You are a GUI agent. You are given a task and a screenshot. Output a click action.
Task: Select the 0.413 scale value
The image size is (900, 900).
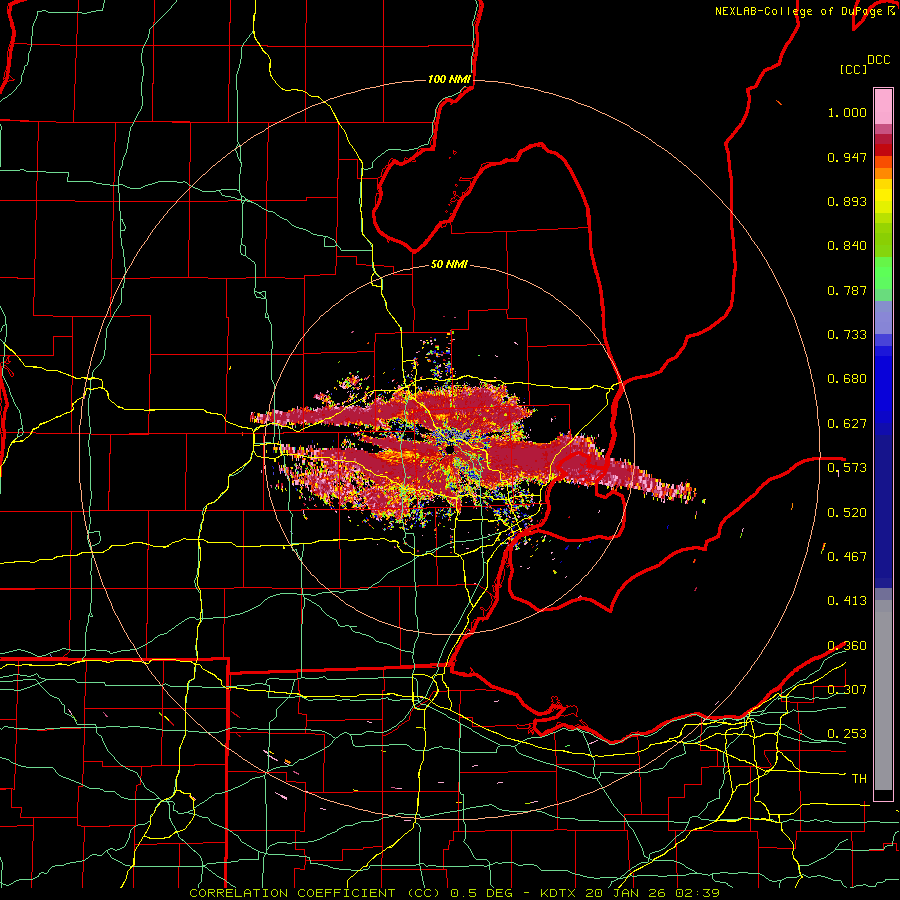[847, 601]
